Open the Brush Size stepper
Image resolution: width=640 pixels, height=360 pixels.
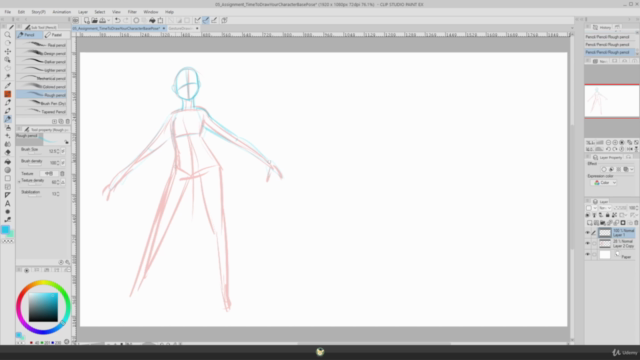pos(58,151)
